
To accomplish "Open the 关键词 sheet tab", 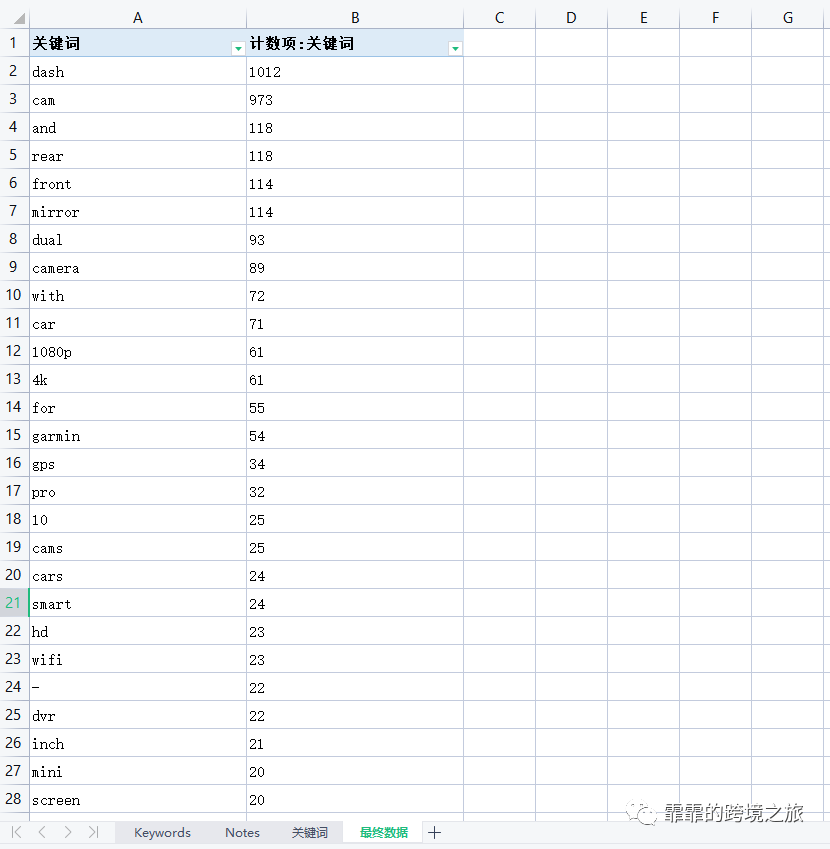I will tap(310, 832).
